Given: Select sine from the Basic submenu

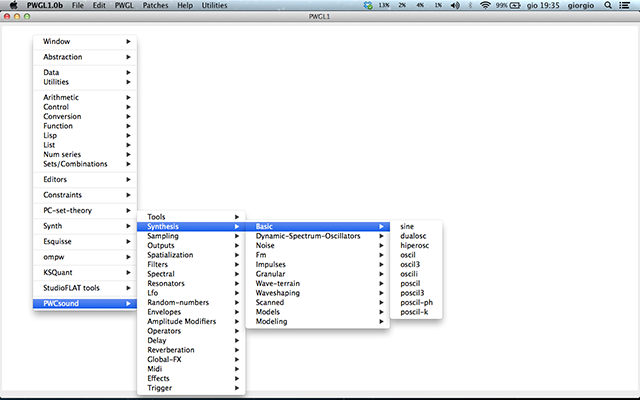Looking at the screenshot, I should point(416,226).
